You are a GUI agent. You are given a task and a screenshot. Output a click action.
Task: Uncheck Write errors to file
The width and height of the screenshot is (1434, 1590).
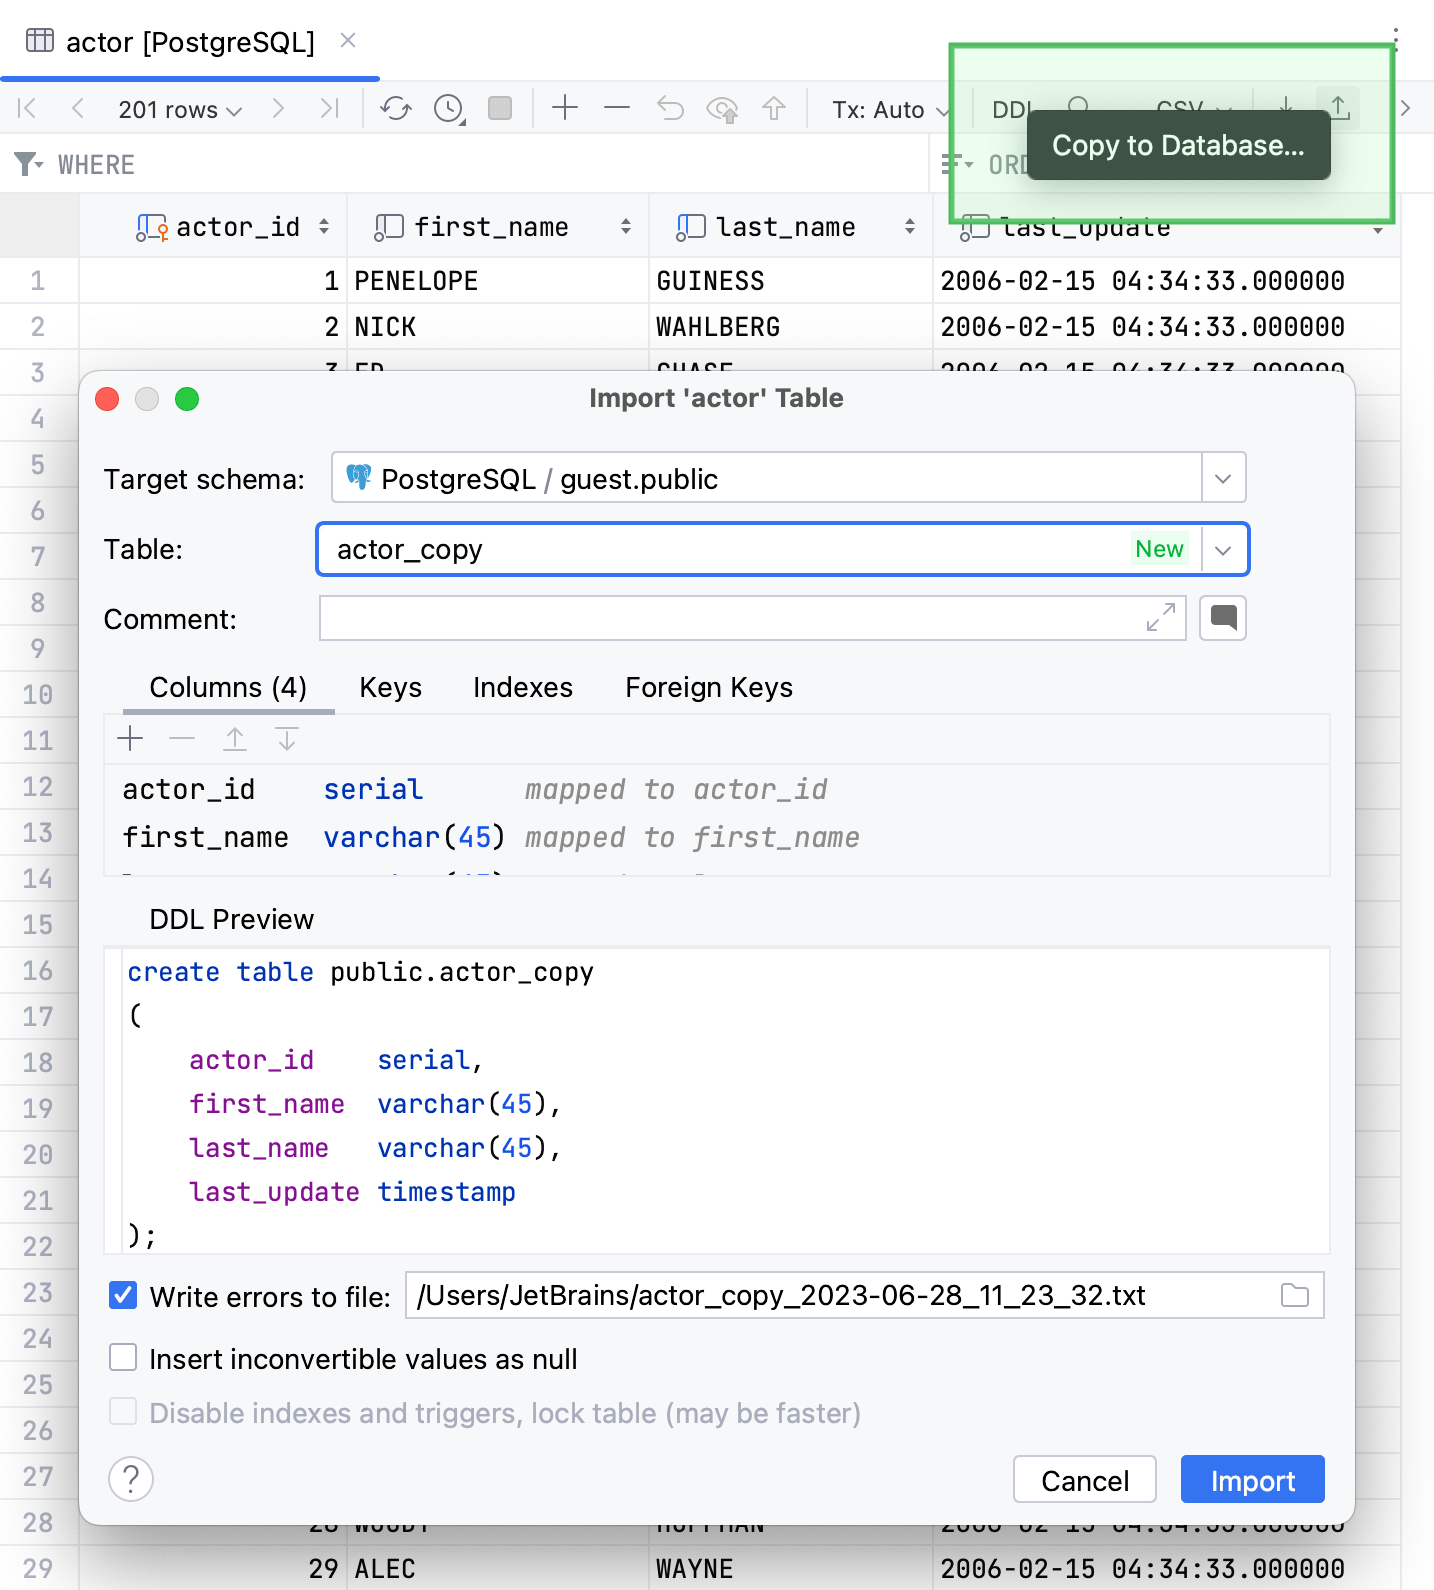(123, 1296)
